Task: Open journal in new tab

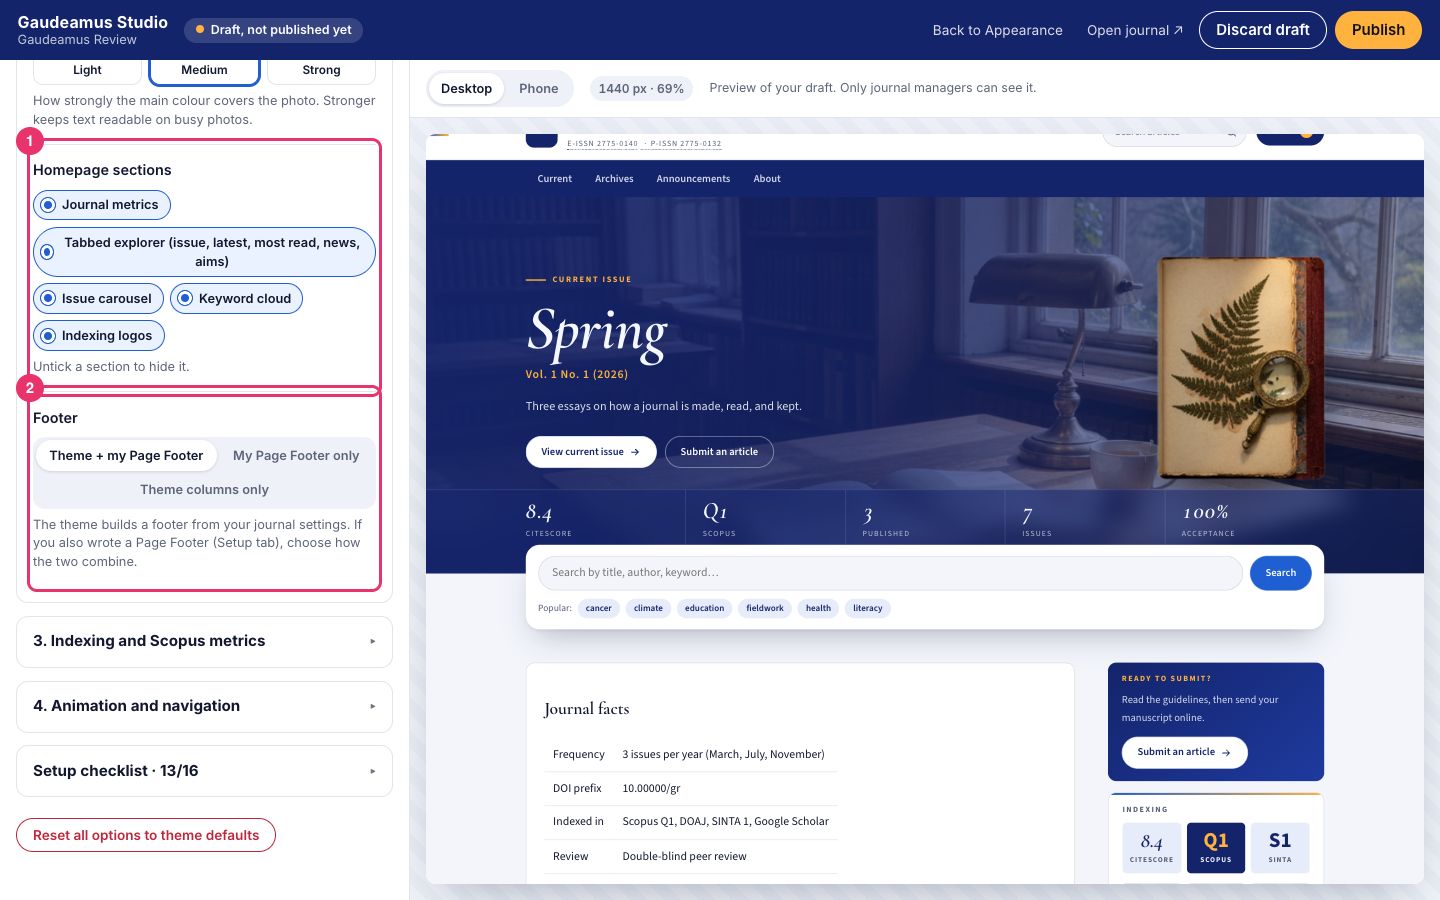Action: pos(1135,30)
